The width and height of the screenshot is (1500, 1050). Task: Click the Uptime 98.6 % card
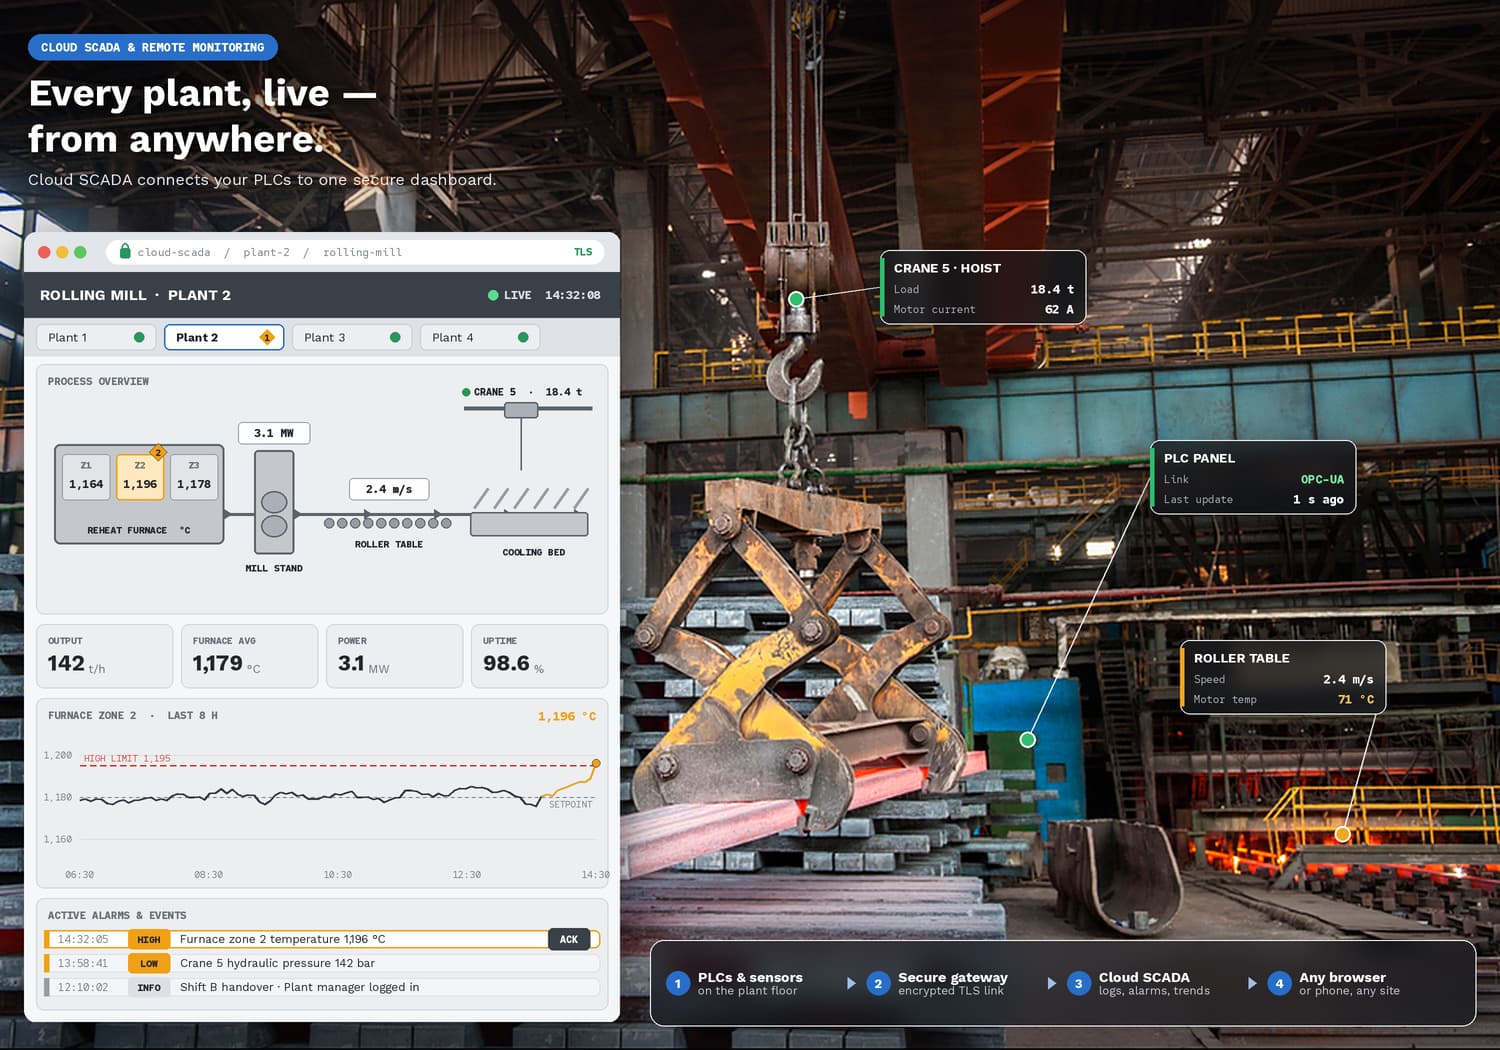point(539,656)
